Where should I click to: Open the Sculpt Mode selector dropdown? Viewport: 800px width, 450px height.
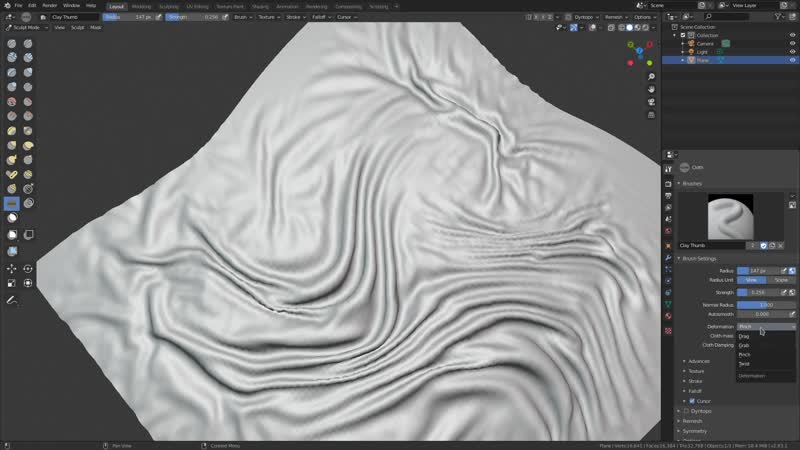pos(26,28)
